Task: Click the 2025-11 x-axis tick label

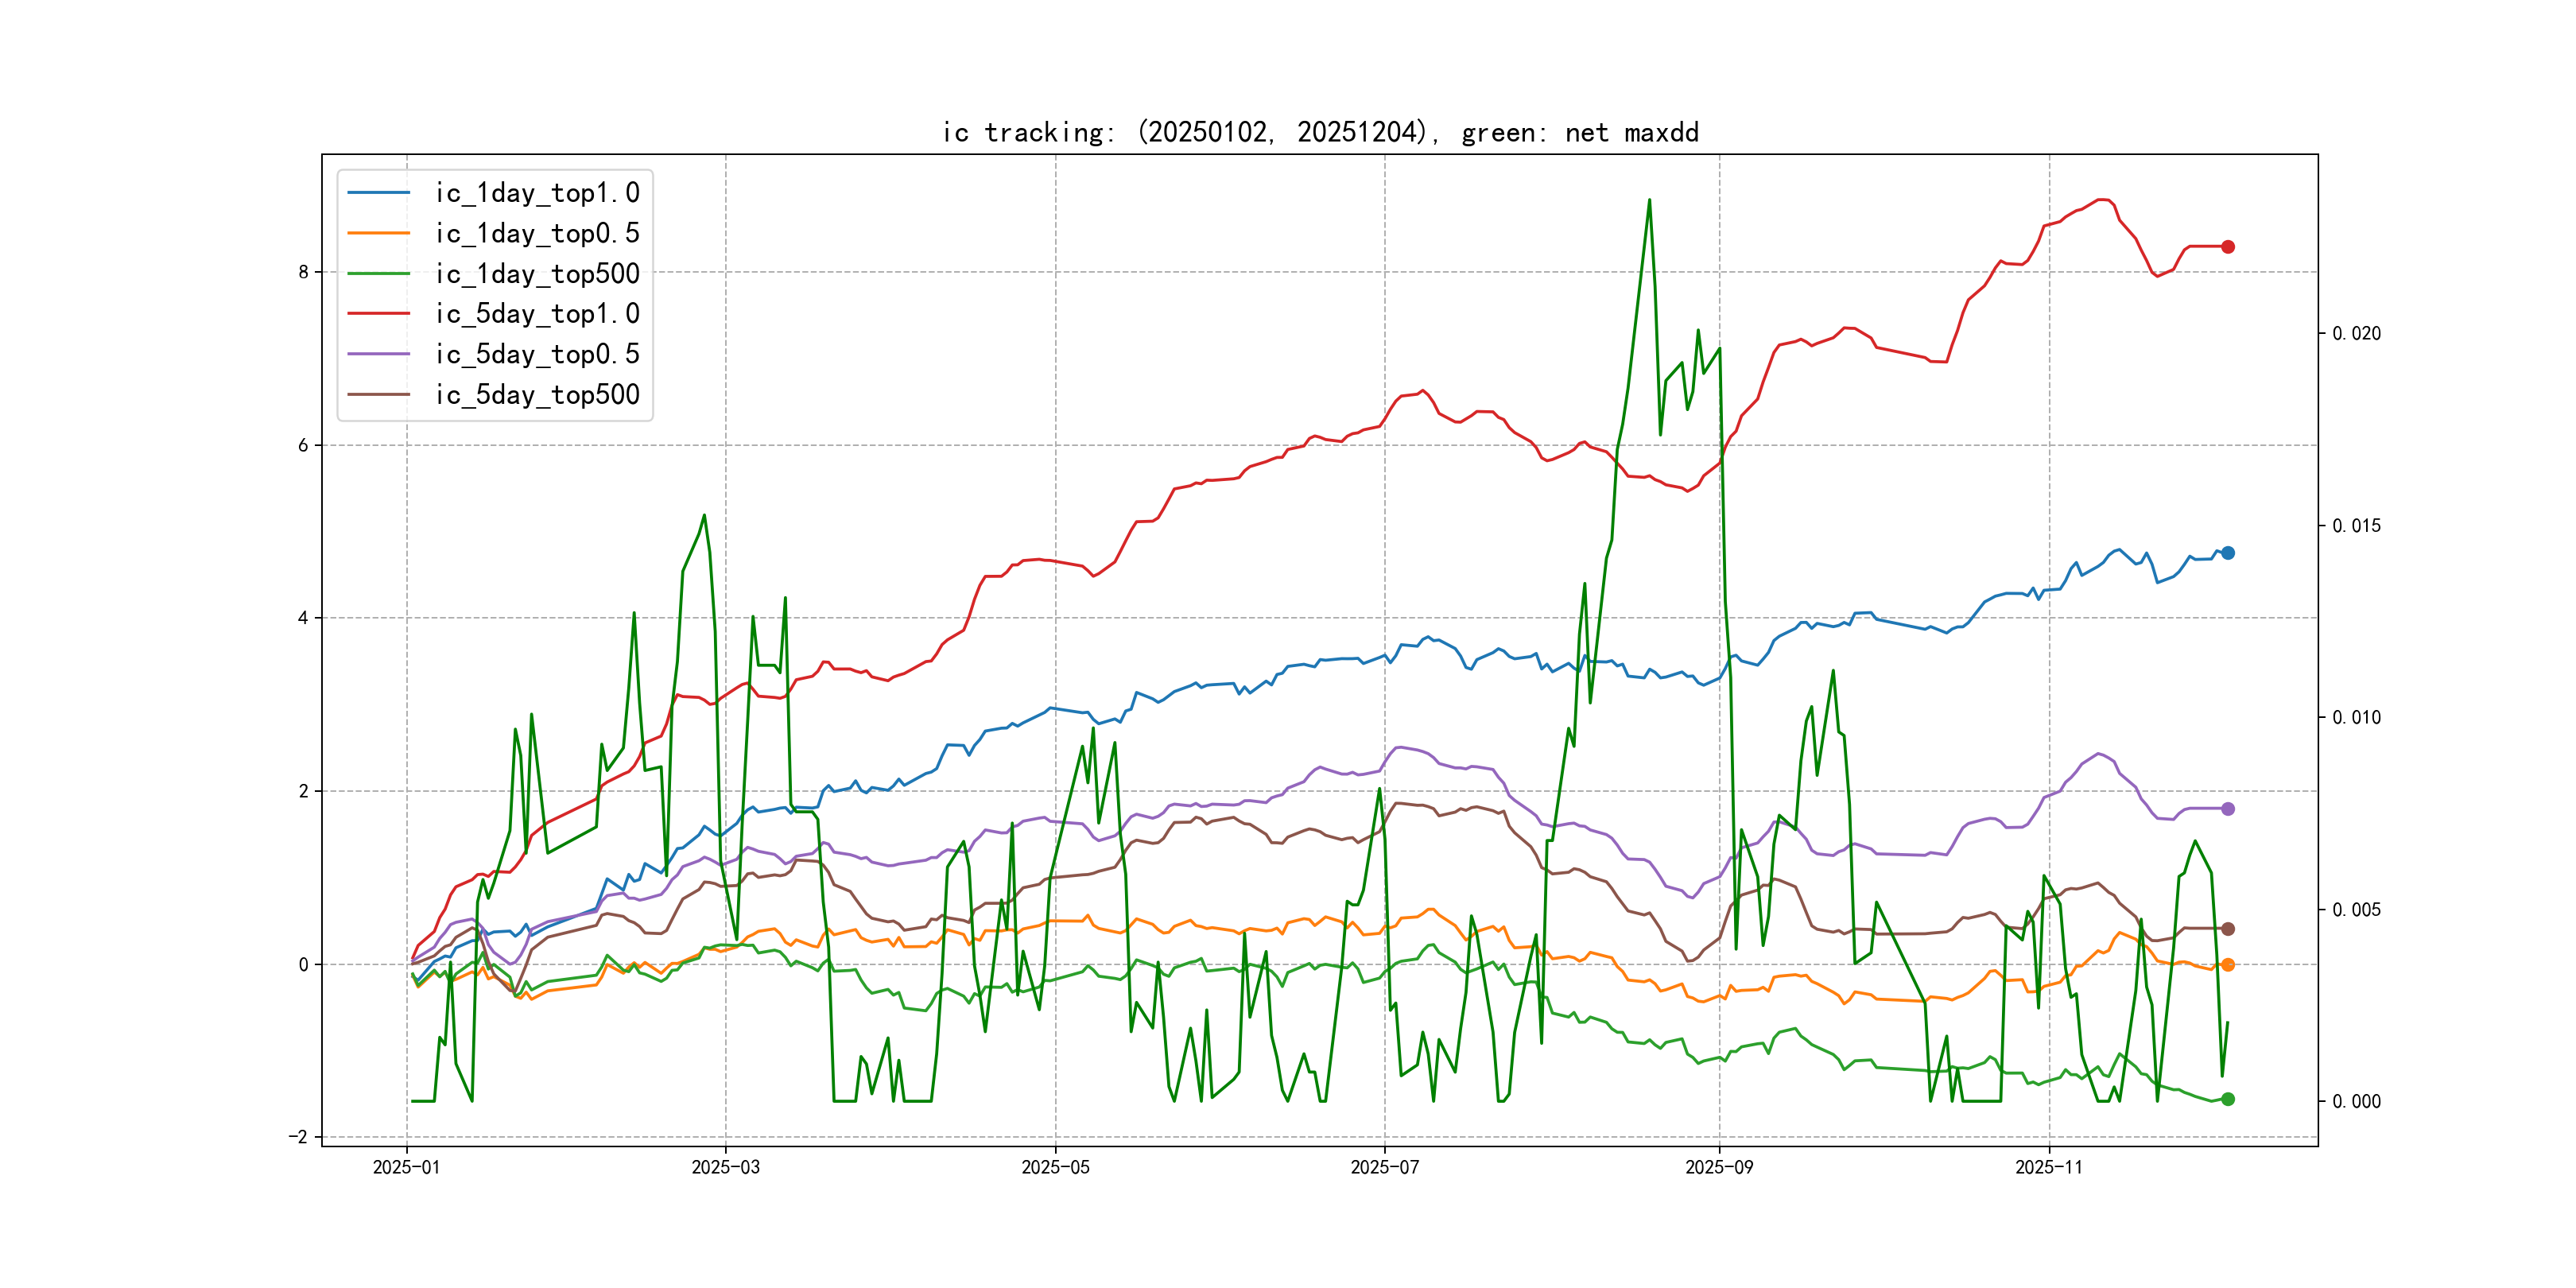Action: coord(2048,1167)
